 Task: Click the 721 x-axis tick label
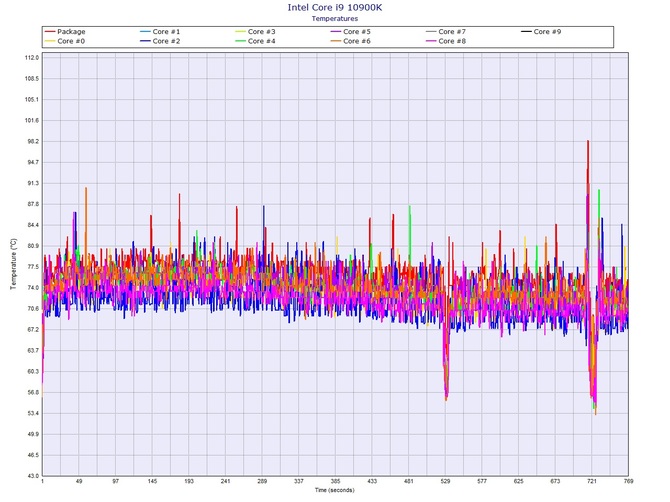coord(591,481)
